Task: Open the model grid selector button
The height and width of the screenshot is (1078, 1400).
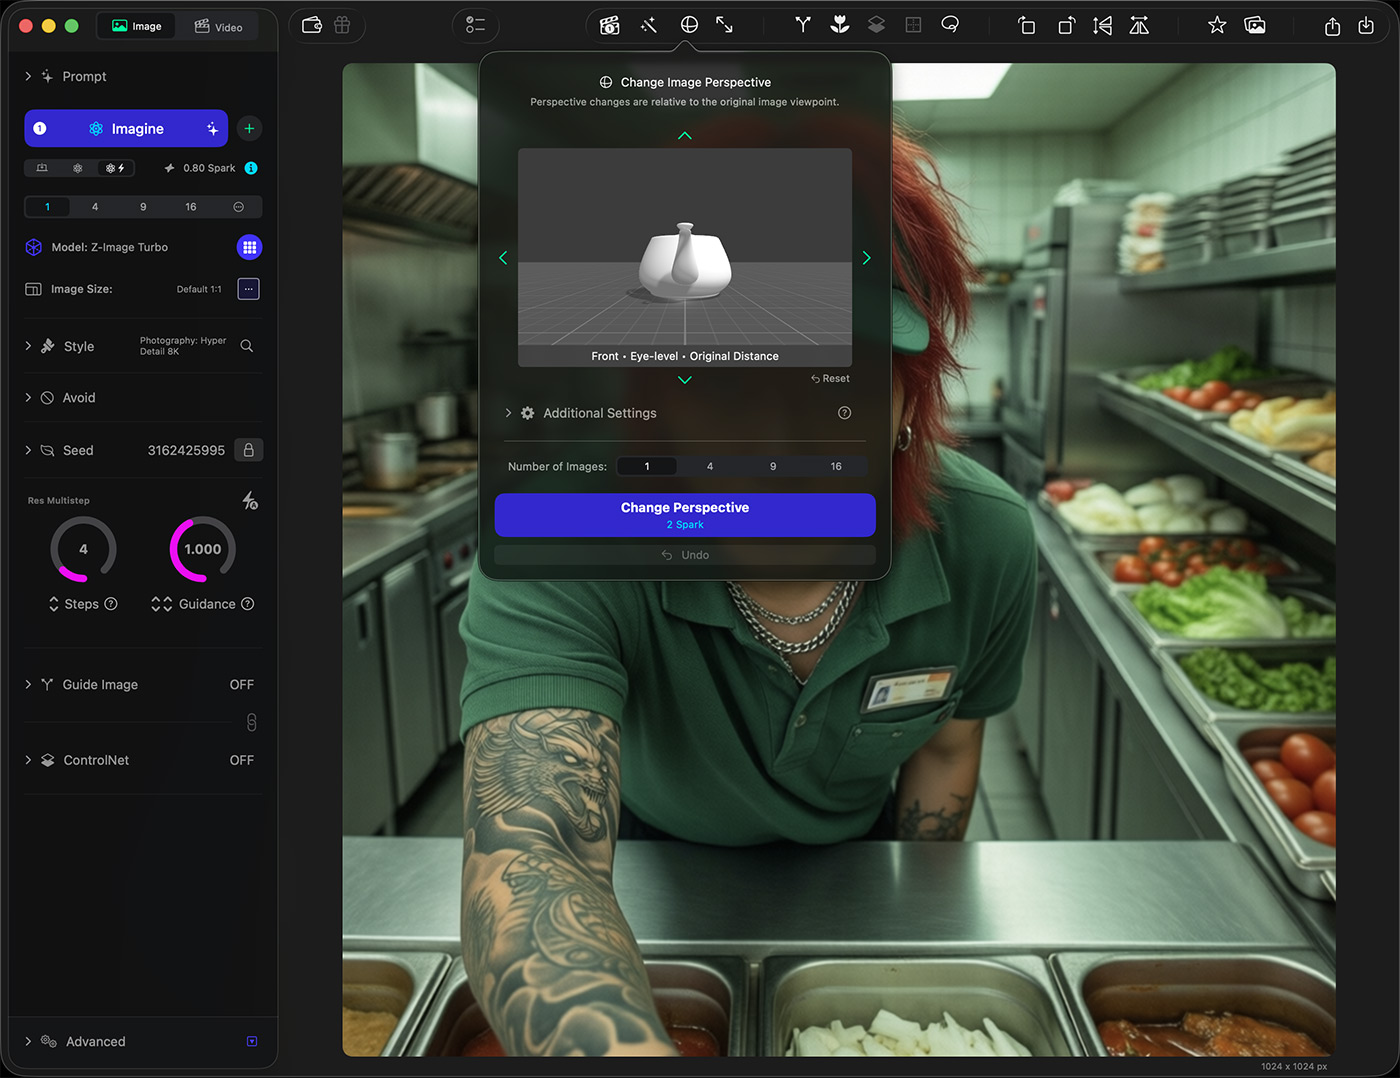Action: pyautogui.click(x=249, y=247)
